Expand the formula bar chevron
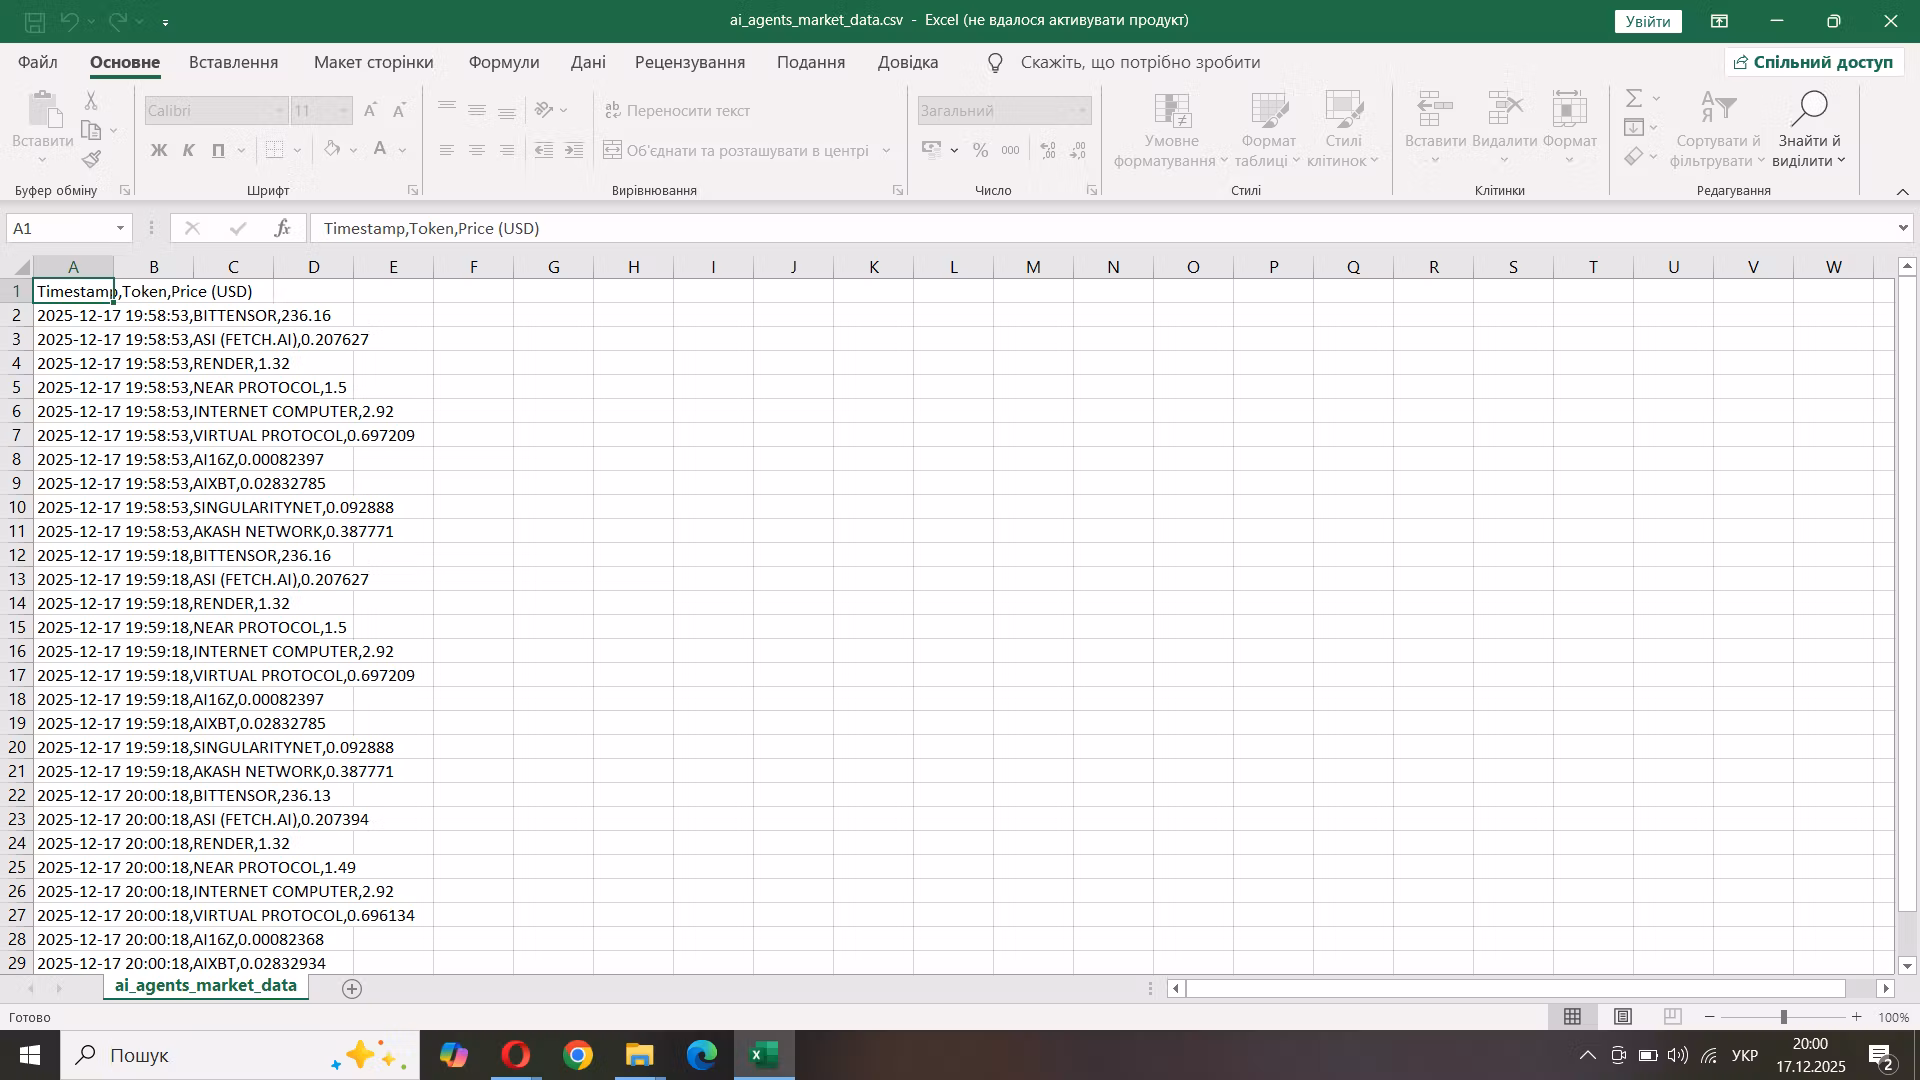The height and width of the screenshot is (1080, 1920). (x=1902, y=229)
